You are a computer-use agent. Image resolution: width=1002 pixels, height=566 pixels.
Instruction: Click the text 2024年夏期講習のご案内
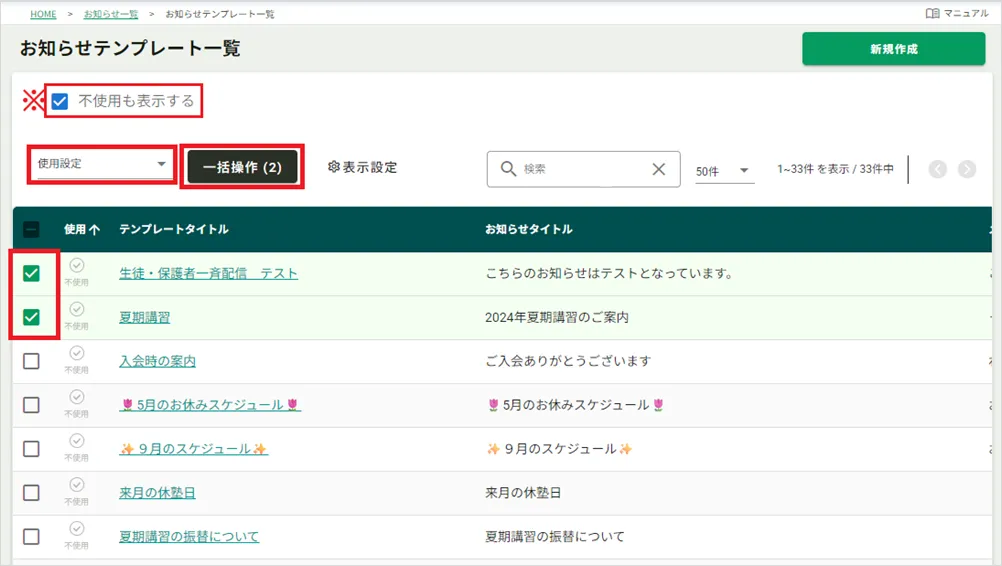[x=557, y=317]
